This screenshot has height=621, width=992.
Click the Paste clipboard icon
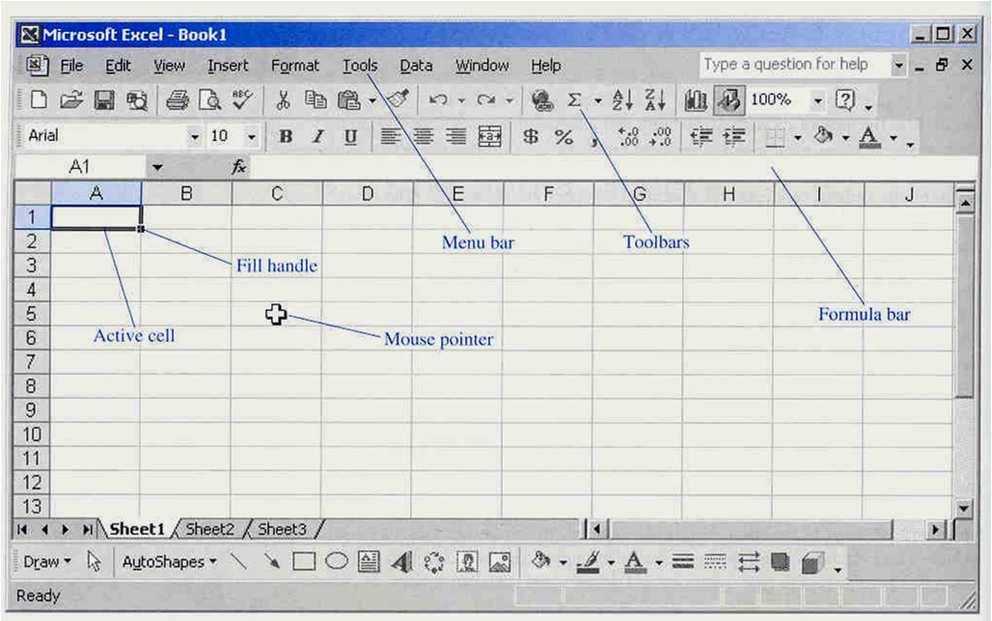pyautogui.click(x=349, y=100)
